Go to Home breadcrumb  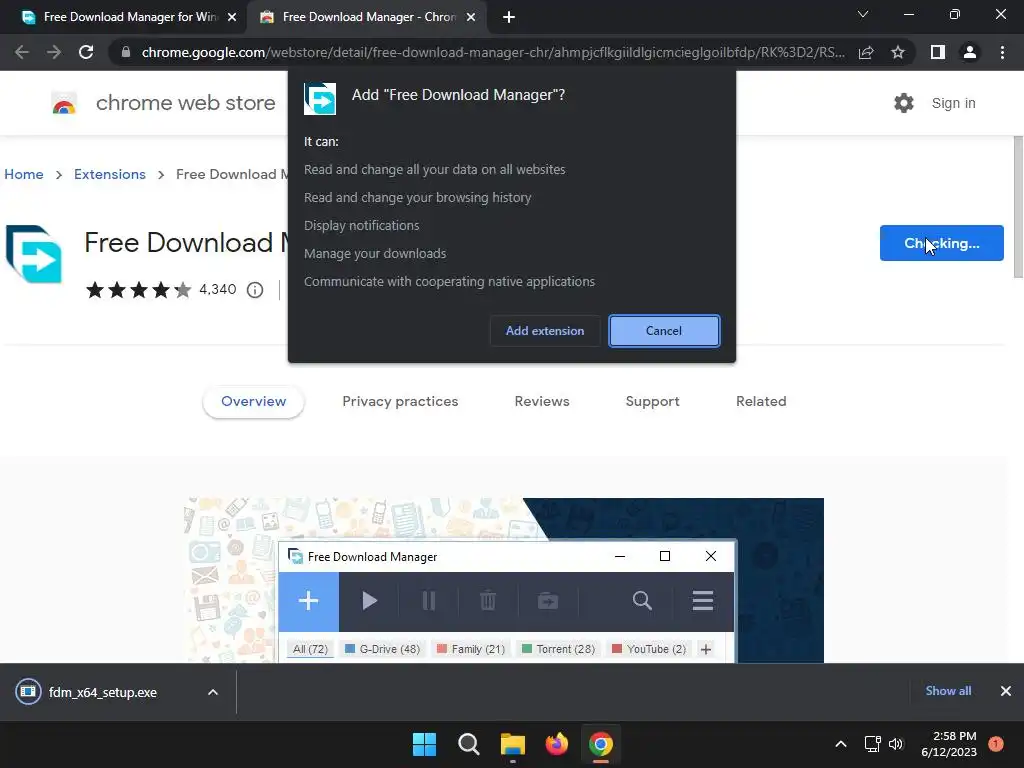coord(24,174)
